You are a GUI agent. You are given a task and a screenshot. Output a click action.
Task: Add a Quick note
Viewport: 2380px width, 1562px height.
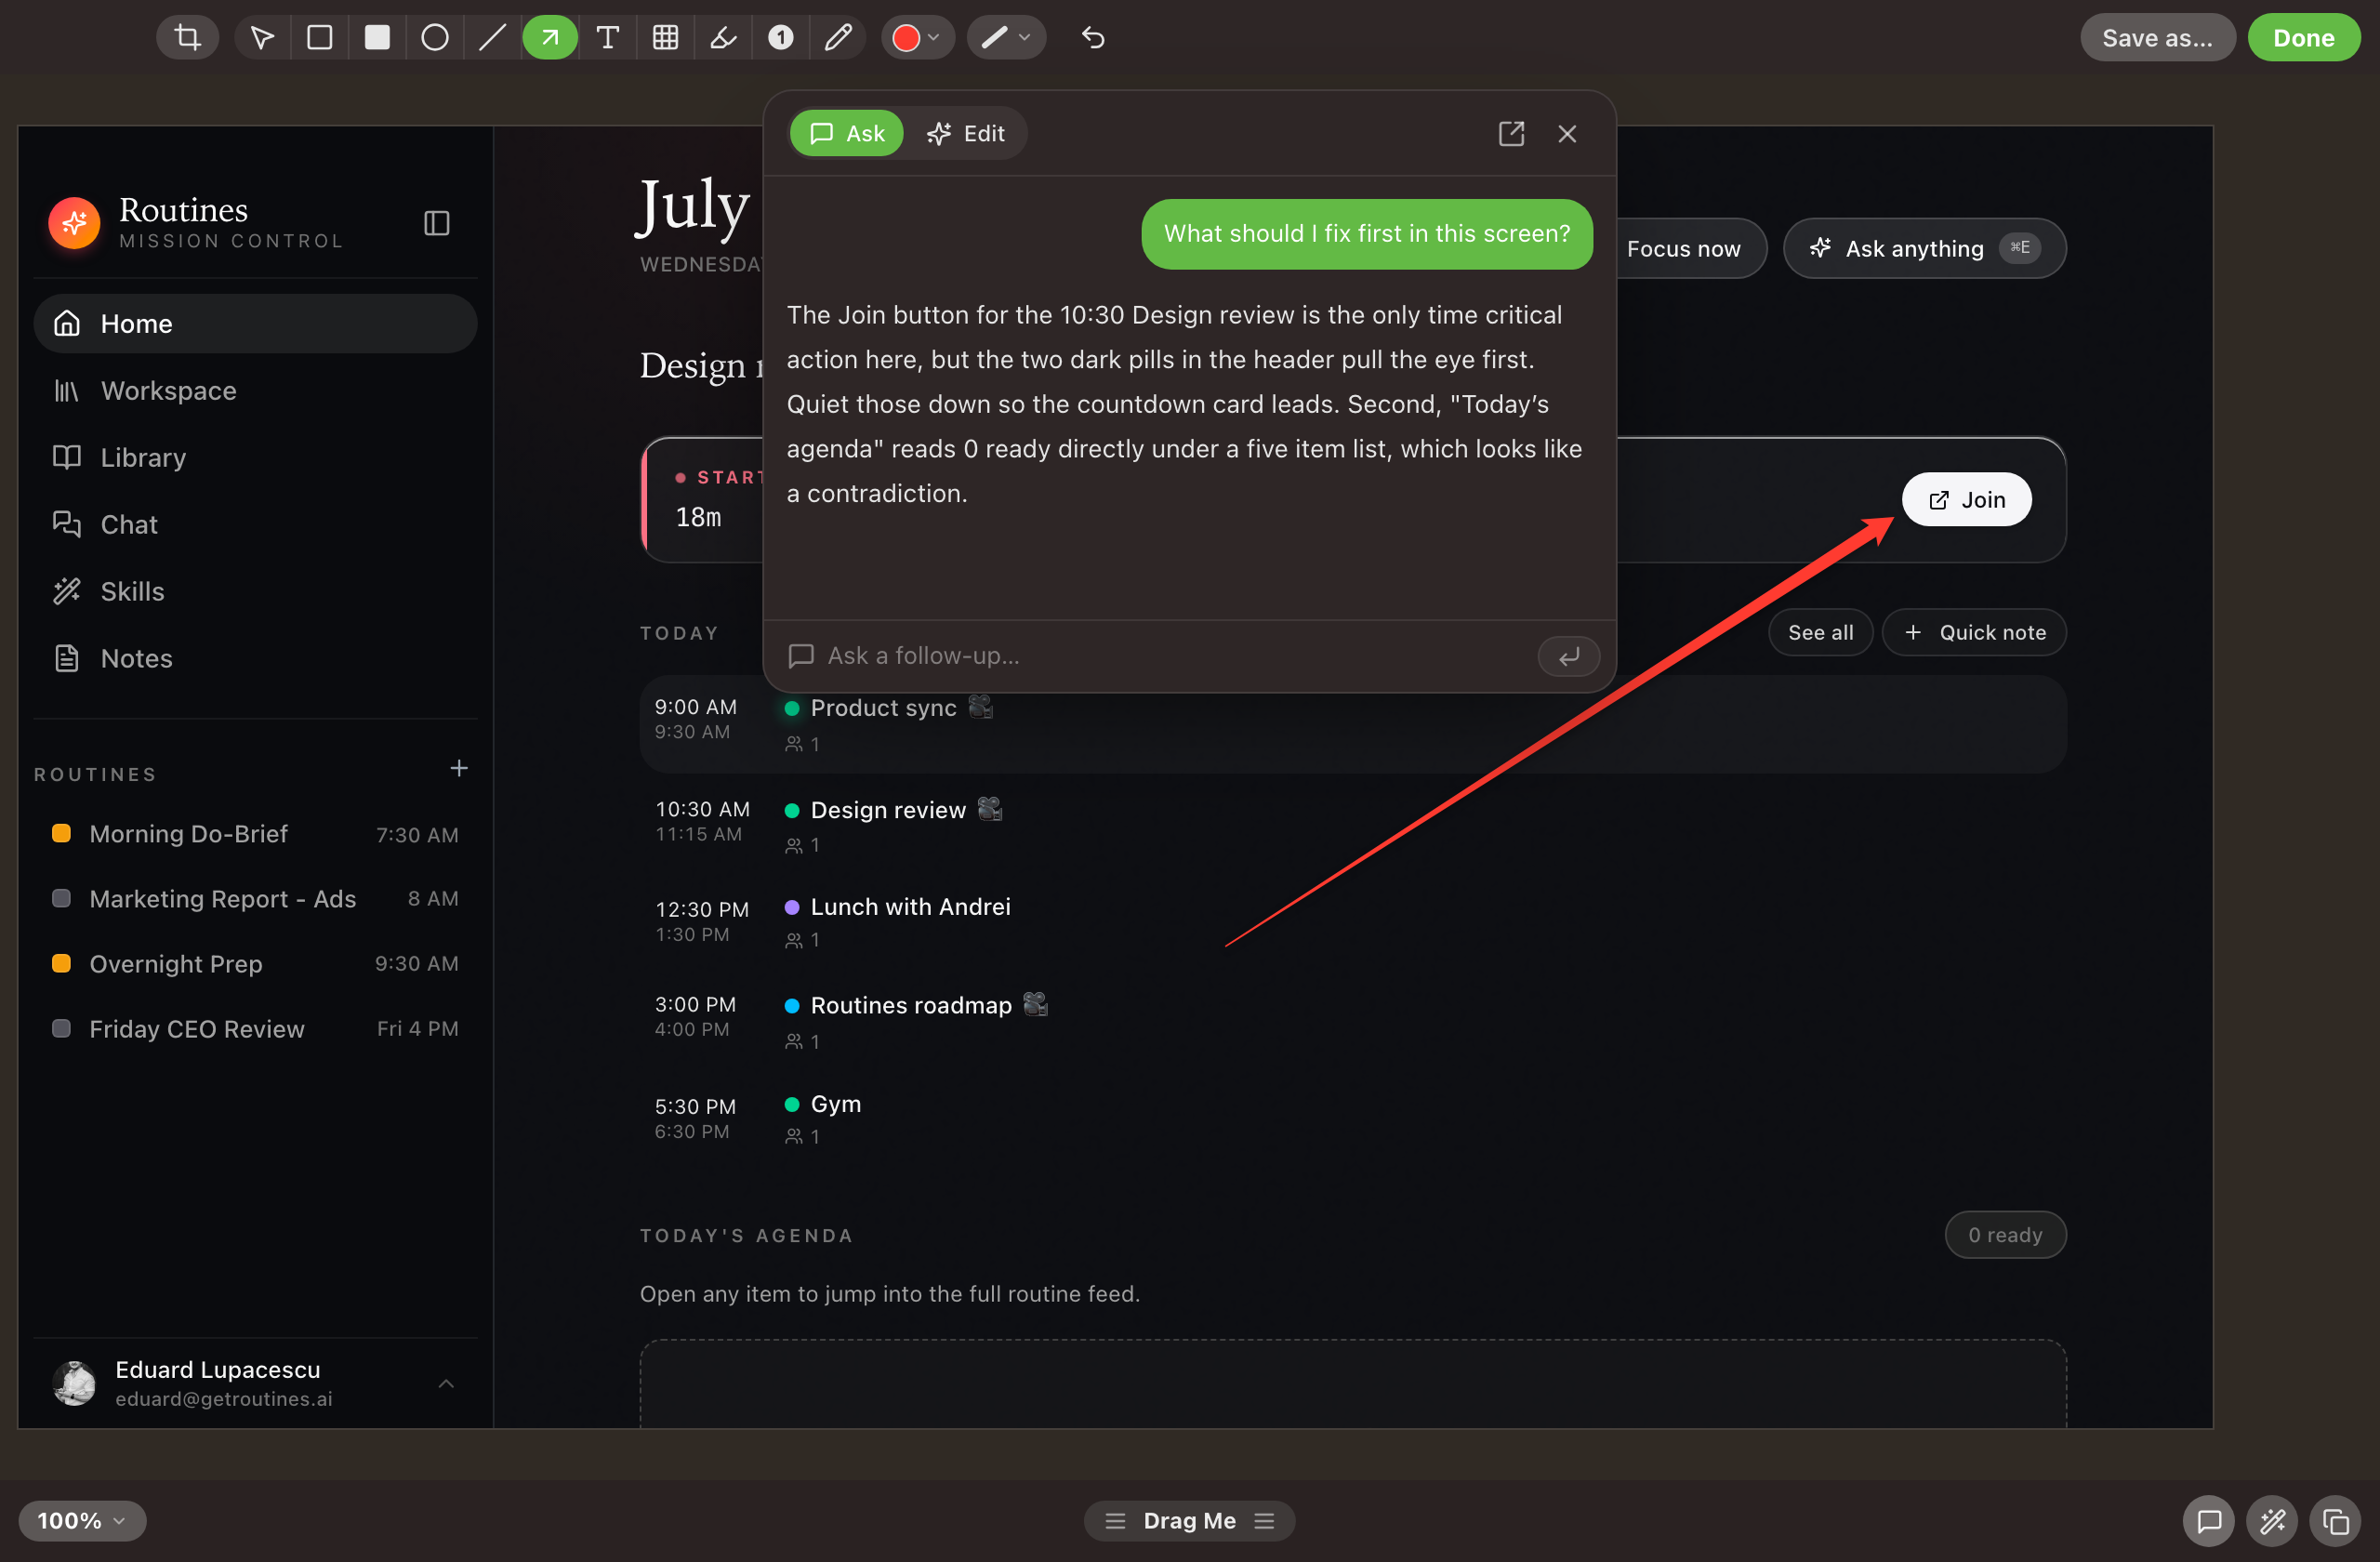click(x=1974, y=632)
